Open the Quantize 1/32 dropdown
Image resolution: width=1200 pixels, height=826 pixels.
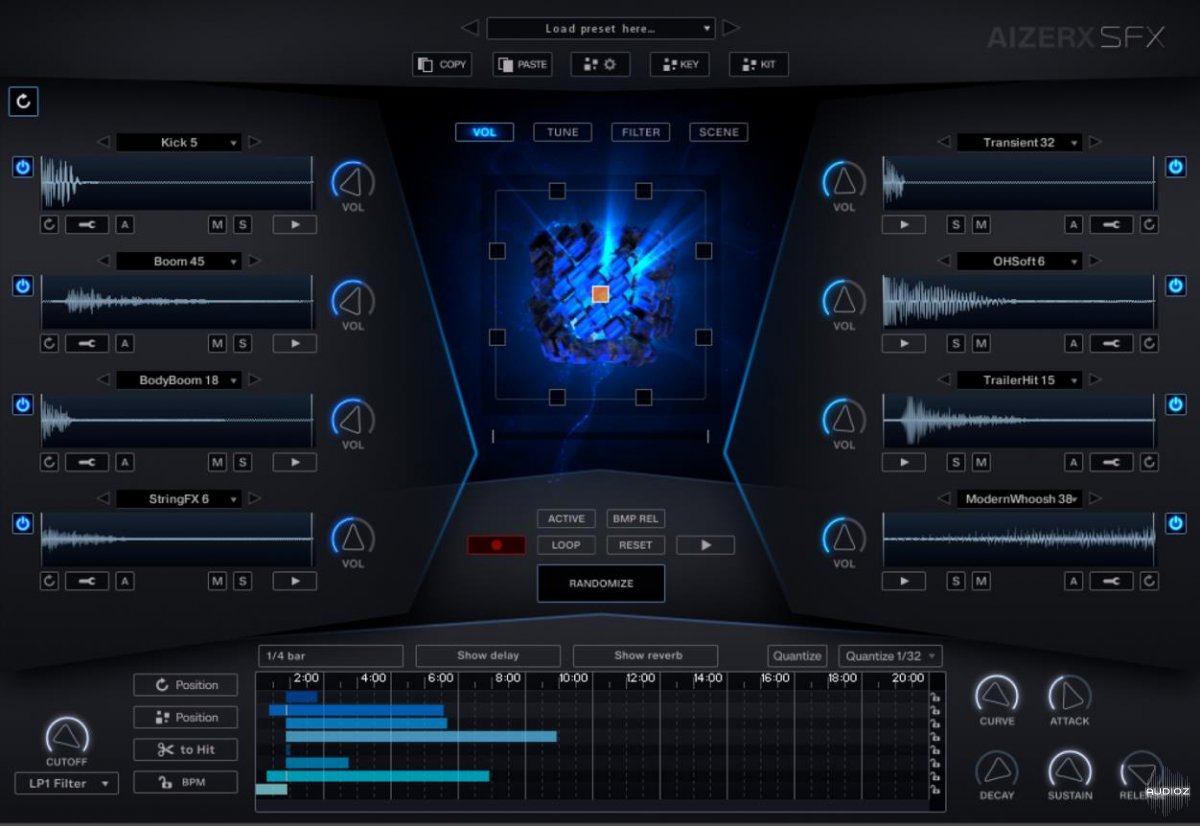point(890,656)
